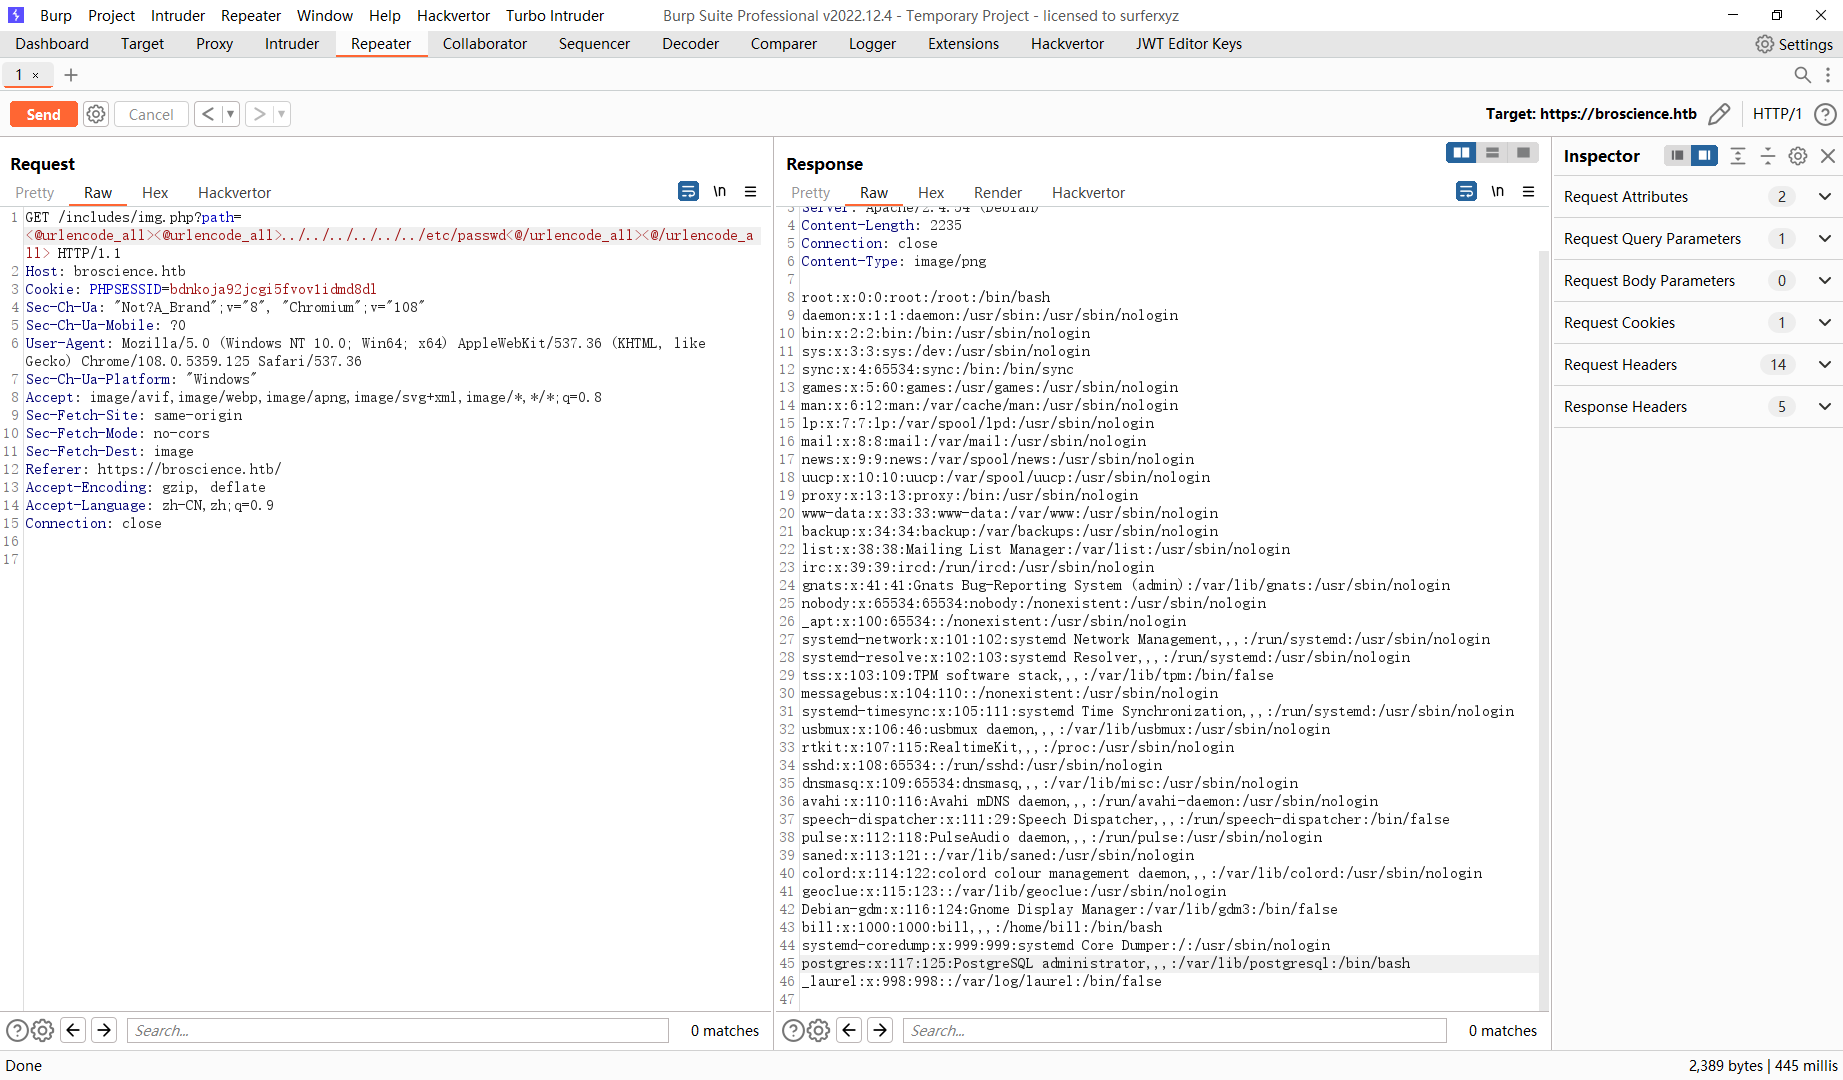Screen dimensions: 1843x1080
Task: Open response search settings gear
Action: pyautogui.click(x=818, y=1030)
